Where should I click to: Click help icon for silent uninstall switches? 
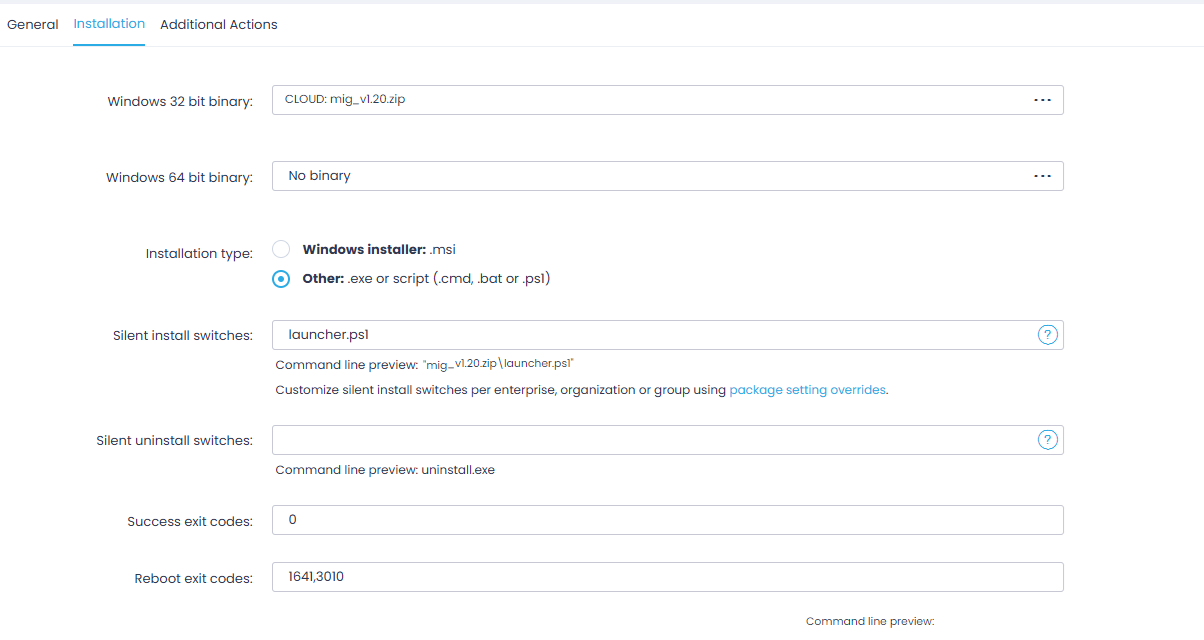tap(1047, 440)
